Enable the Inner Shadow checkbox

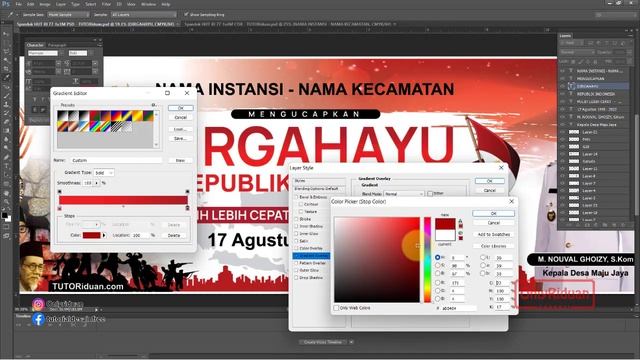click(296, 226)
